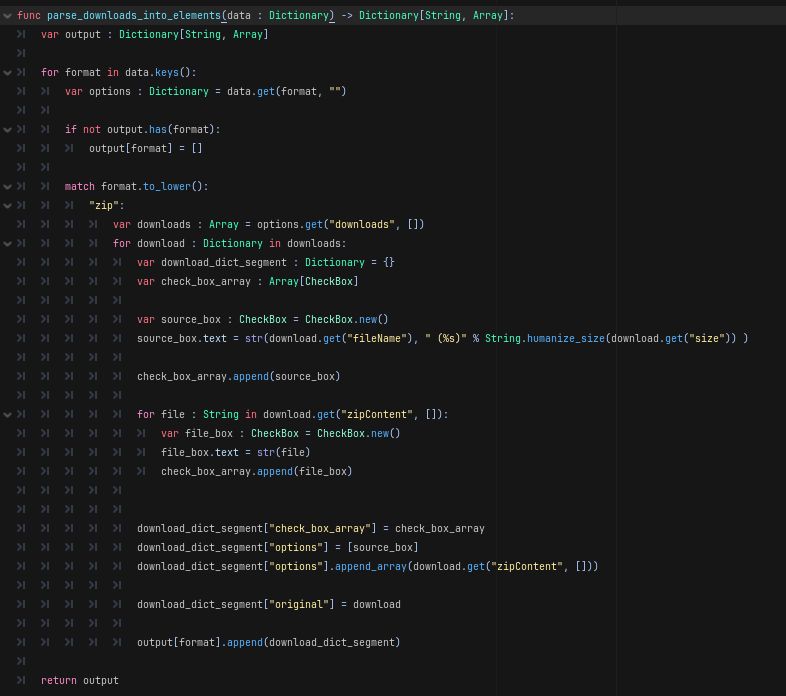Viewport: 786px width, 696px height.
Task: Click 'file_box.text = str(file)' line
Action: [236, 453]
